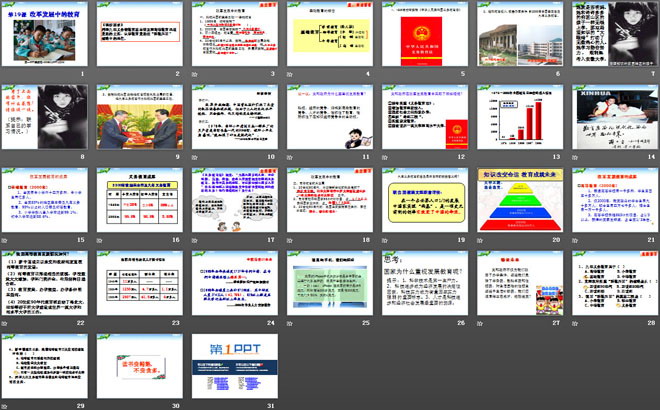The height and width of the screenshot is (410, 660).
Task: Select slide 6 with two school building photos
Action: tap(512, 35)
